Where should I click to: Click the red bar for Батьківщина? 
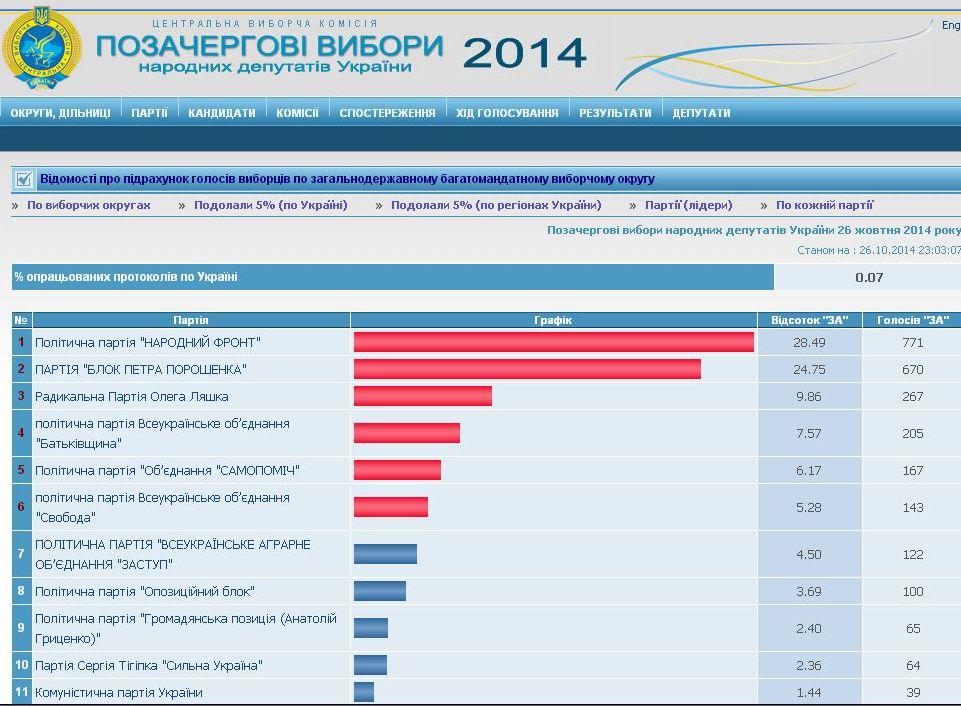(x=407, y=433)
